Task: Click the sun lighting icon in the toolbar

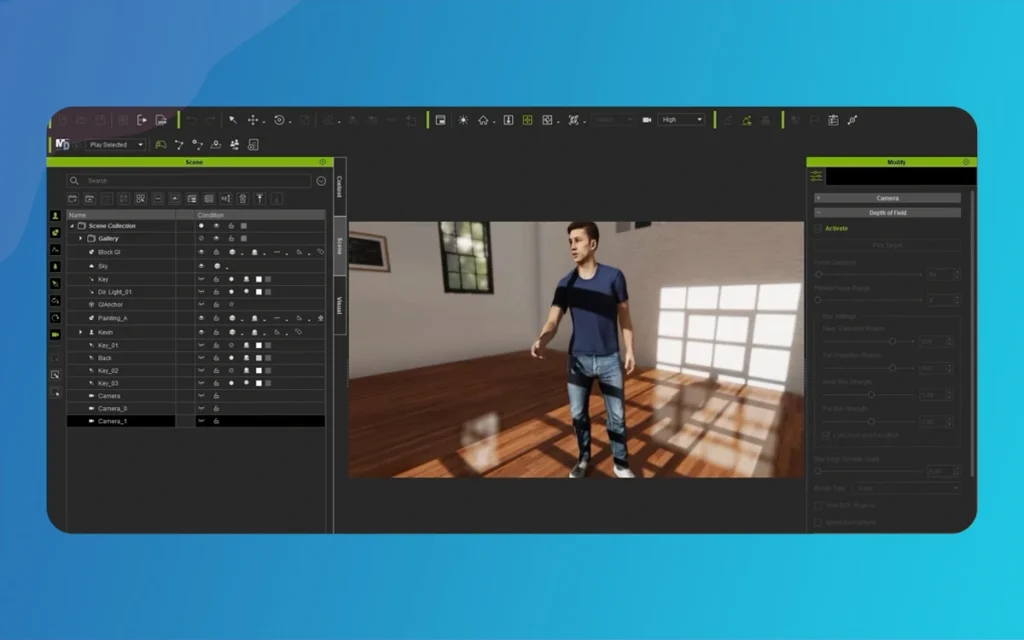Action: click(x=463, y=120)
